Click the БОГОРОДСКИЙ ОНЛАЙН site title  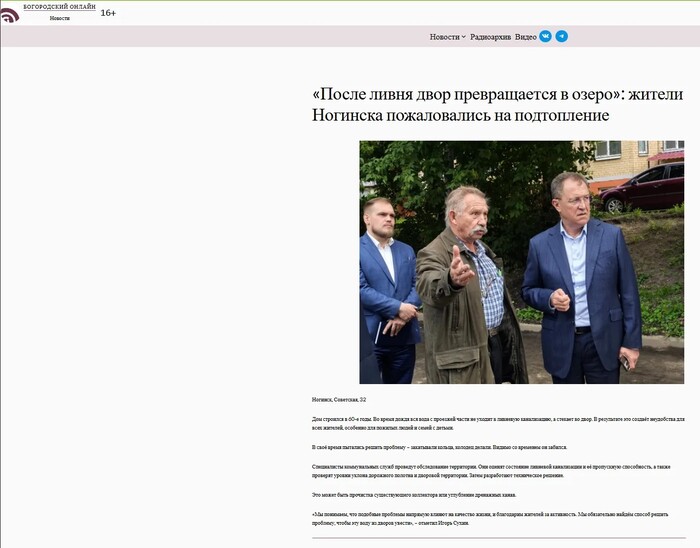59,7
